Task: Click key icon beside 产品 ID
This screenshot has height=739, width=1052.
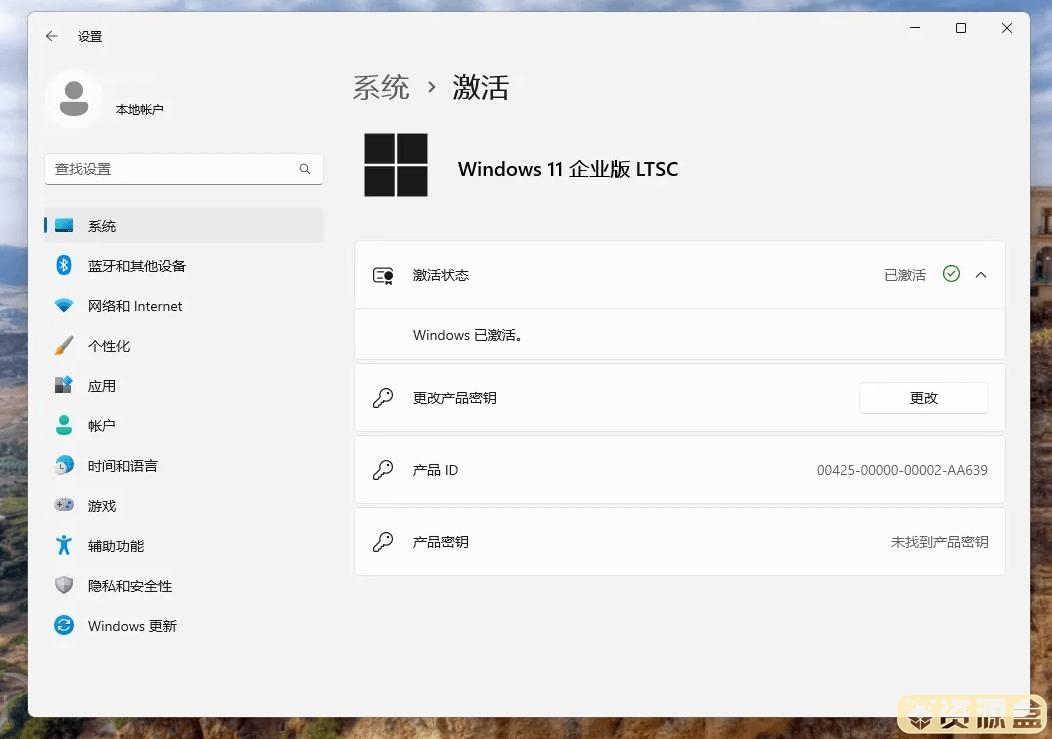Action: (x=383, y=470)
